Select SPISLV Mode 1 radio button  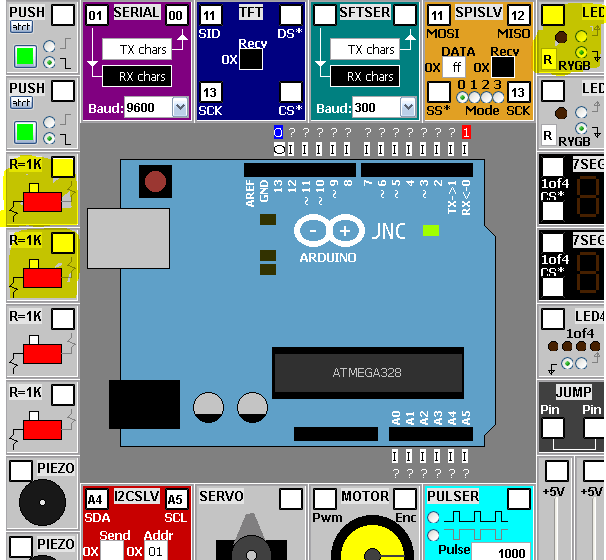coord(474,97)
